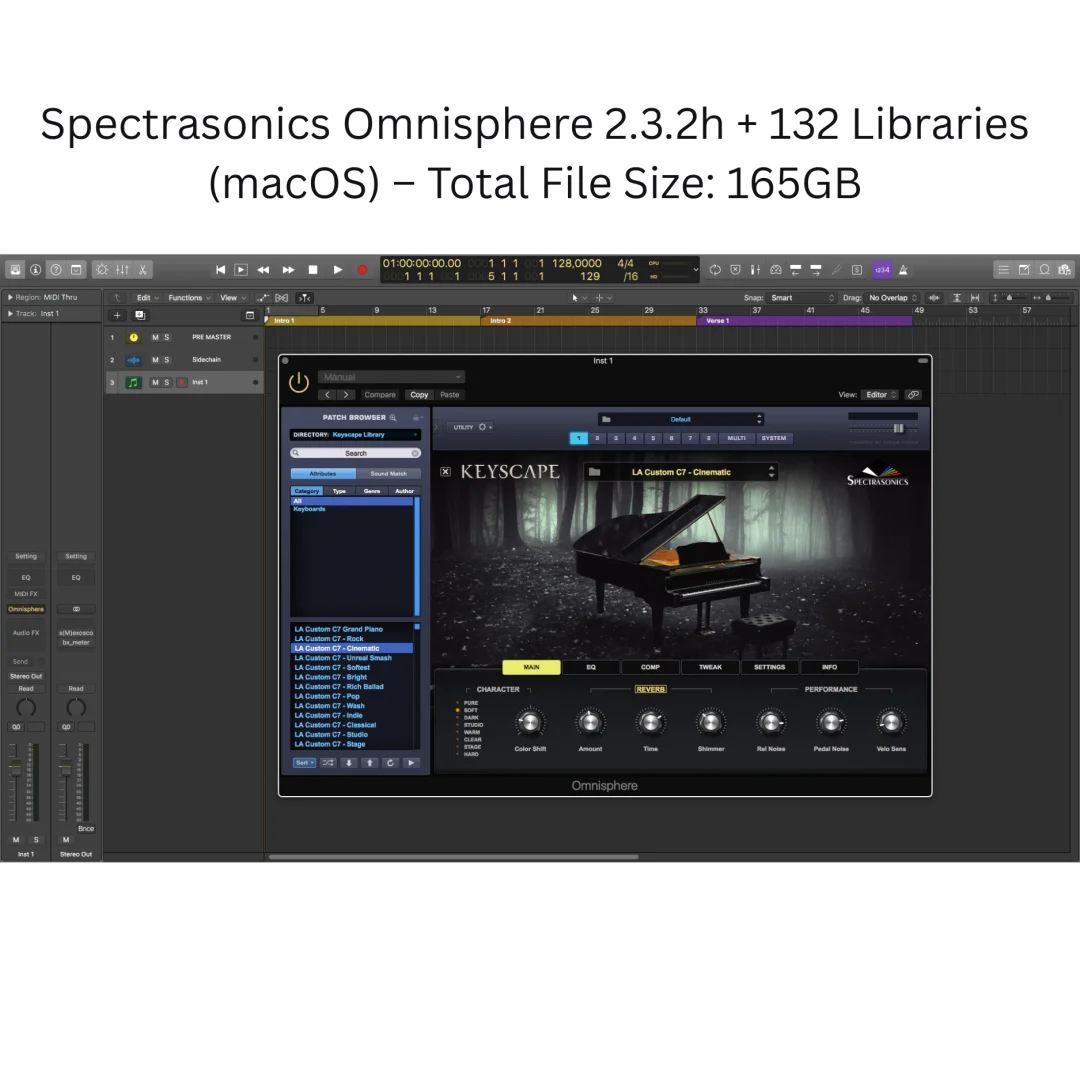Mute the Sidechain track

pos(155,360)
